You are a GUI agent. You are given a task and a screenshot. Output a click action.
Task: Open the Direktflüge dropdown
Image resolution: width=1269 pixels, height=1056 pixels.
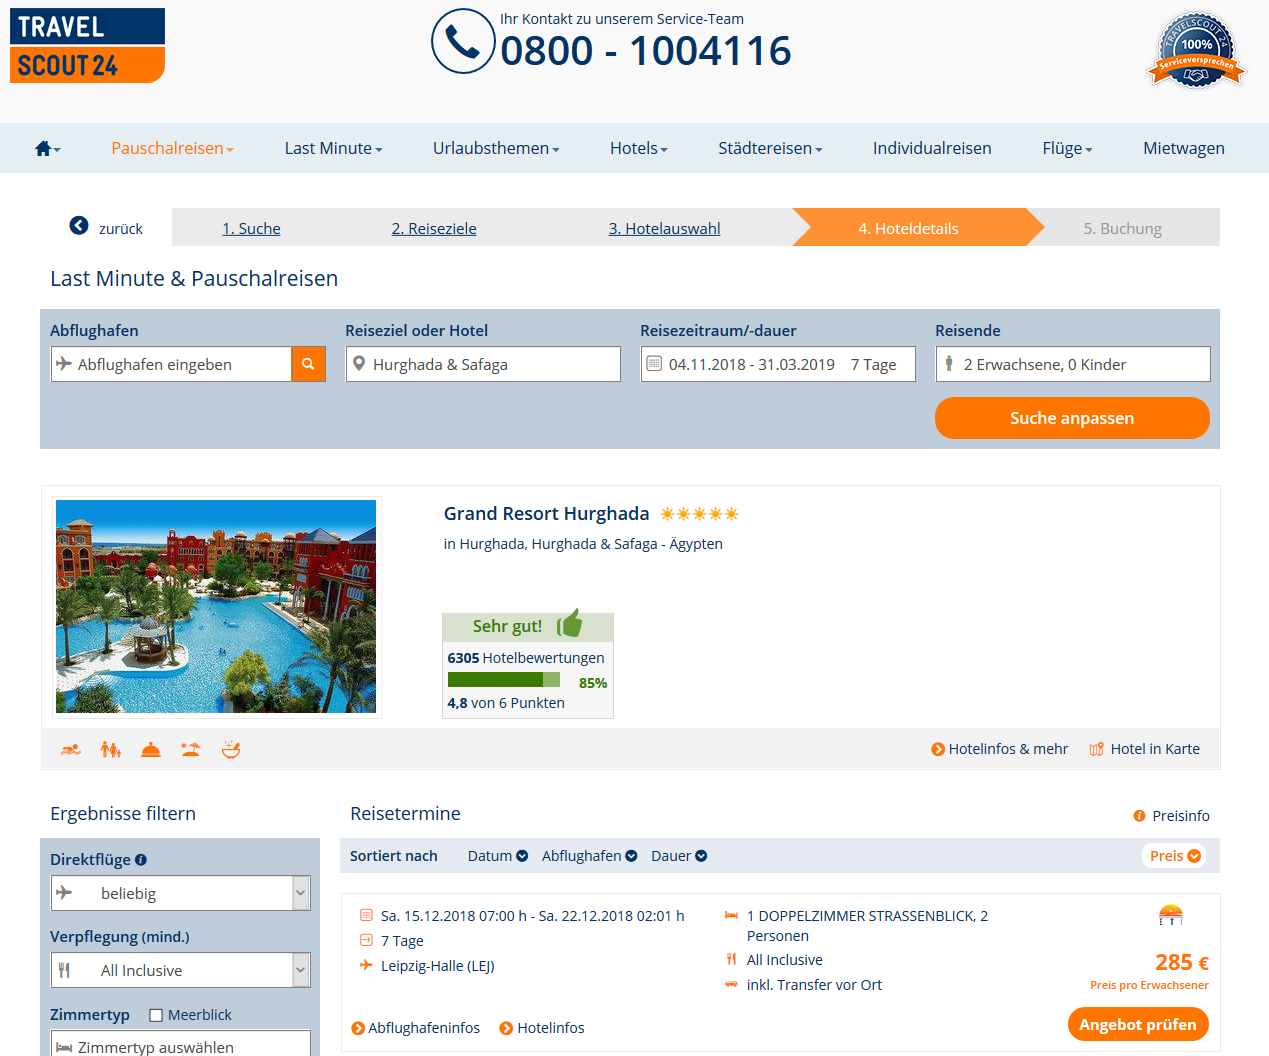point(181,893)
